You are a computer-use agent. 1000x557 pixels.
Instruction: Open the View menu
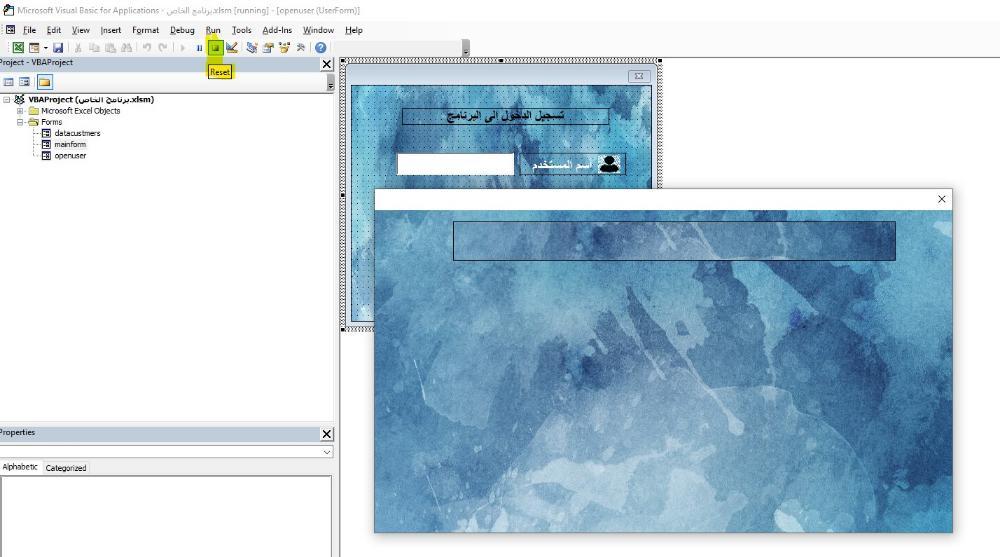point(80,30)
